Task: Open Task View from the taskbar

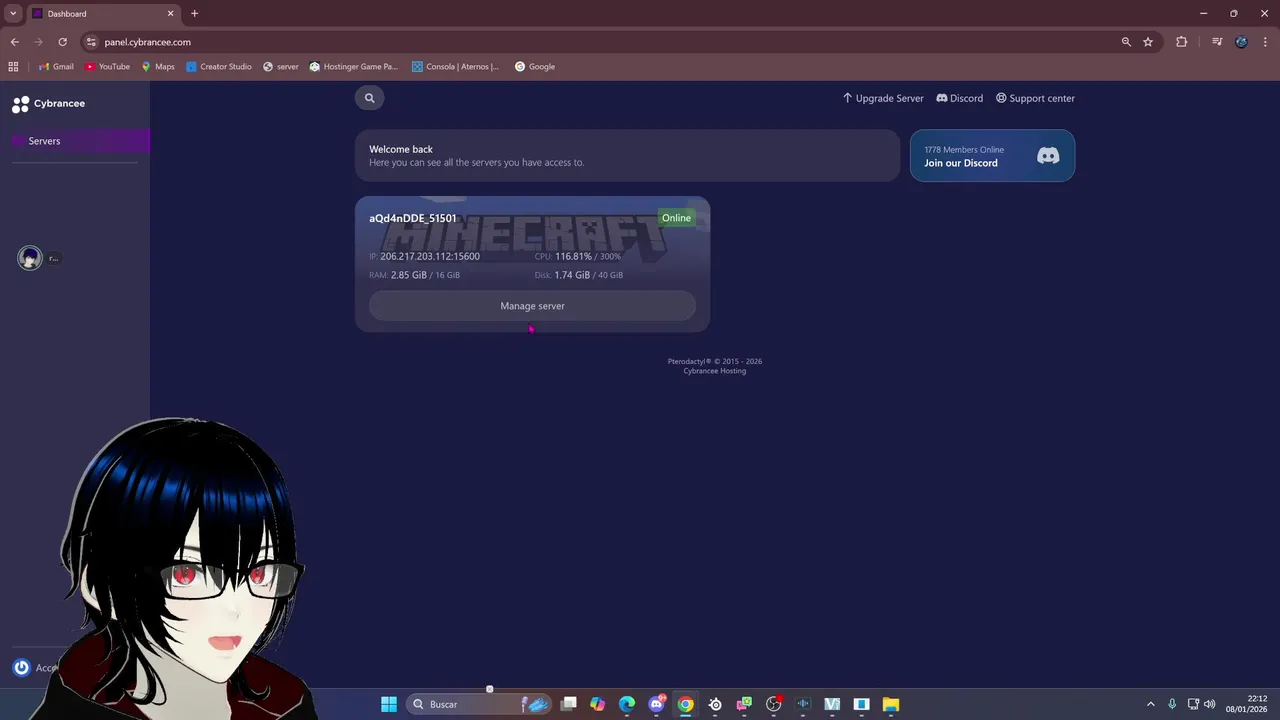Action: 569,704
